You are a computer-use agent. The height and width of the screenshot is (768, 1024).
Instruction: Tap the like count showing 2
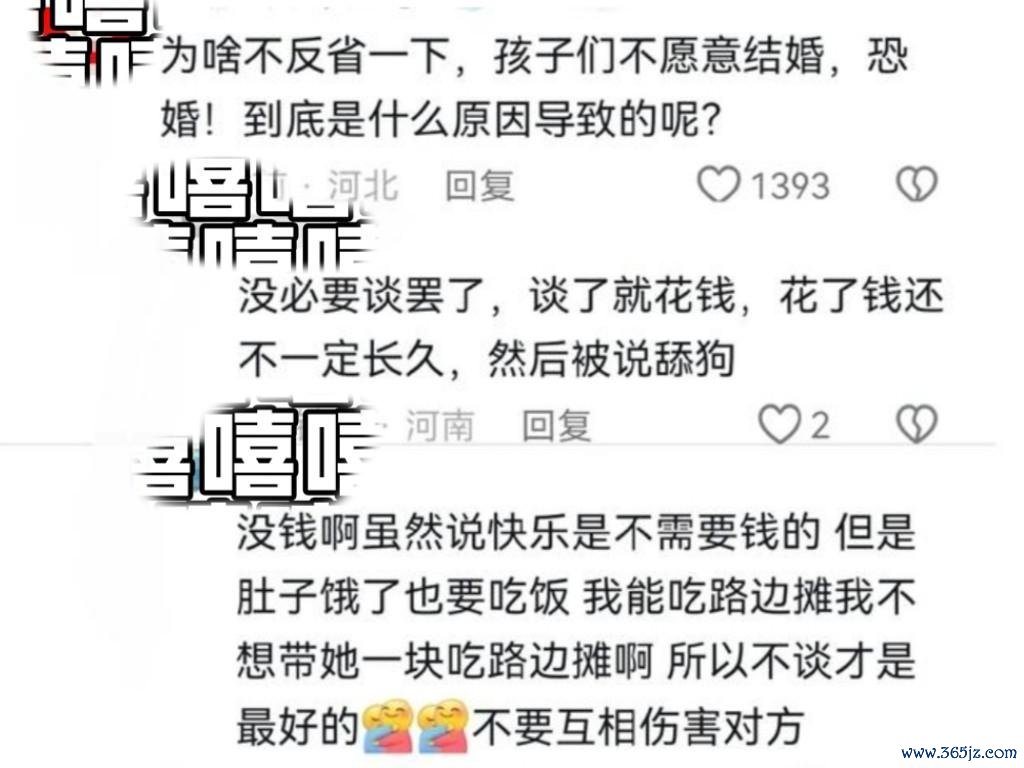point(820,426)
